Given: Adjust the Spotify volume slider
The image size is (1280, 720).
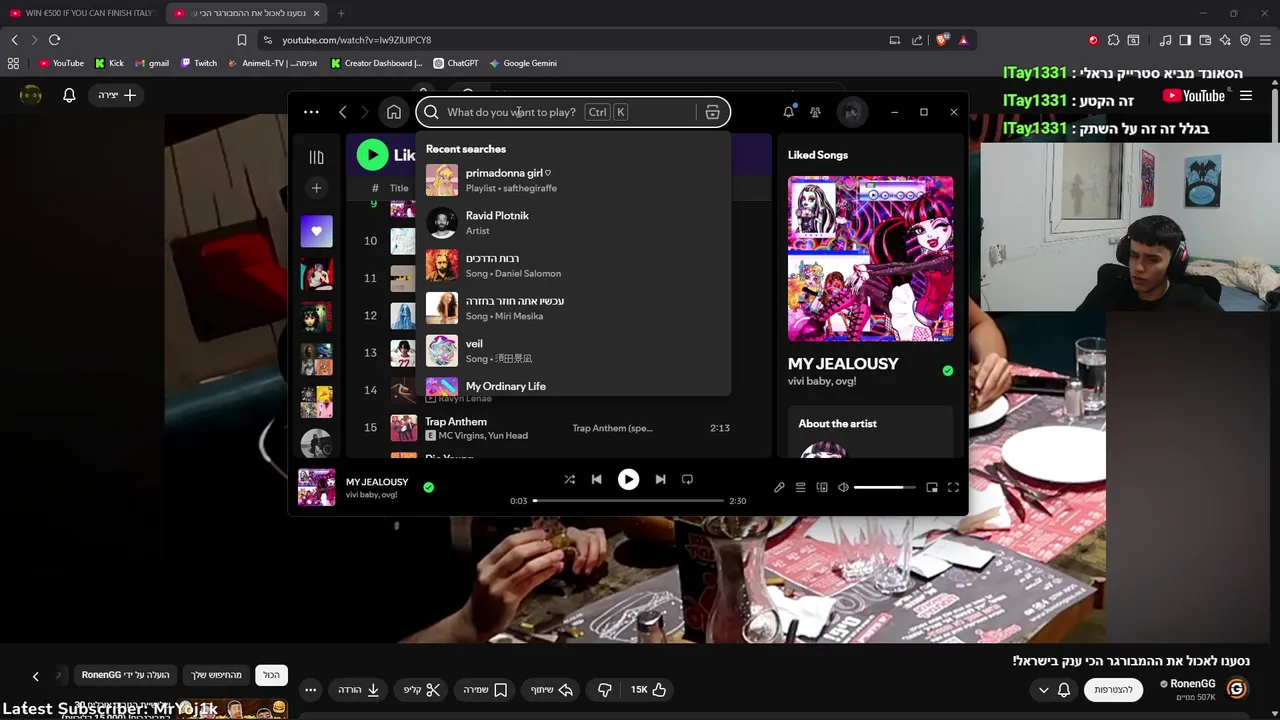Looking at the screenshot, I should pos(884,487).
